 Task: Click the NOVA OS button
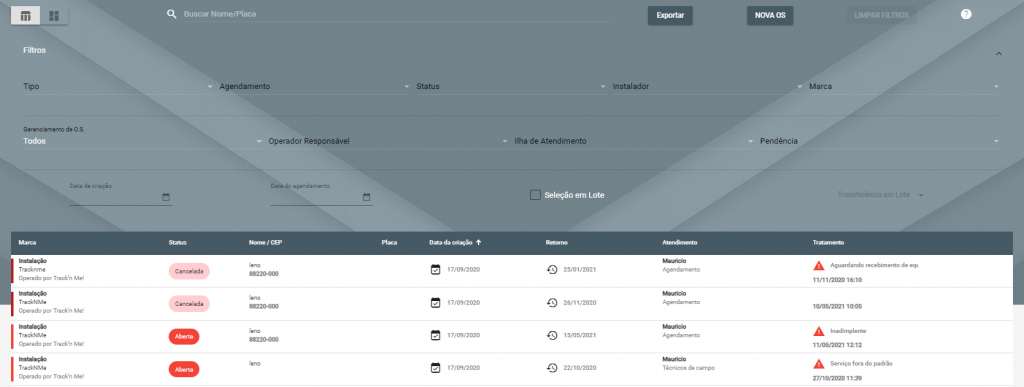770,16
